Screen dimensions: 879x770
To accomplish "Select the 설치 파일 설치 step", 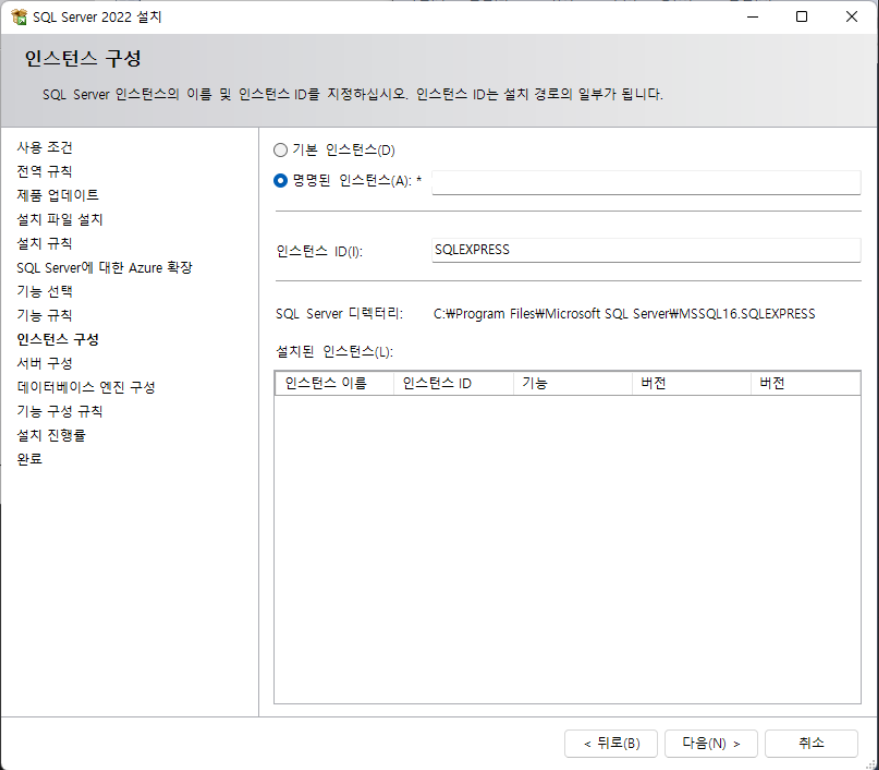I will pyautogui.click(x=60, y=219).
